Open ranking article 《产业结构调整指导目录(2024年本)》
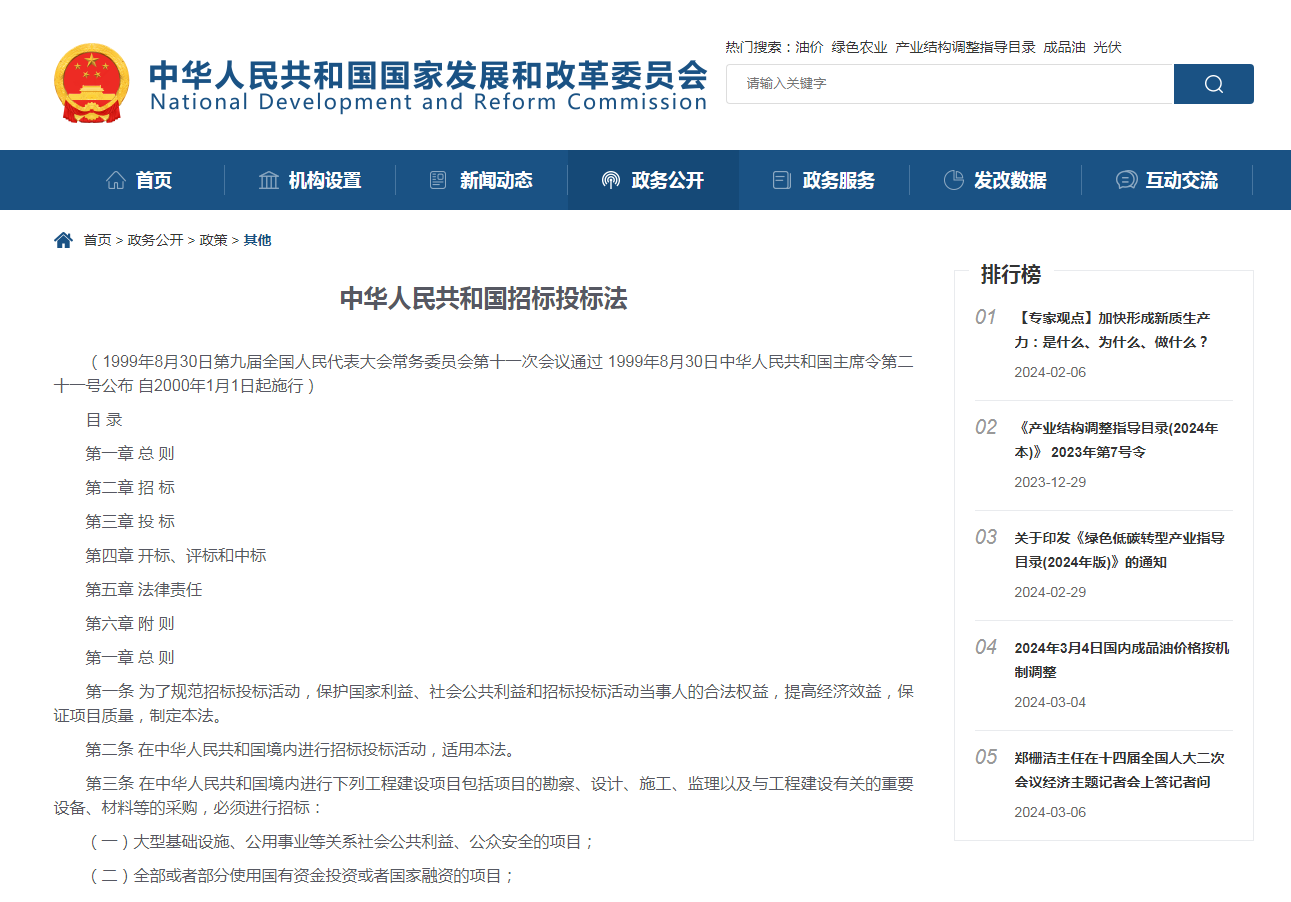The height and width of the screenshot is (902, 1291). click(1117, 439)
